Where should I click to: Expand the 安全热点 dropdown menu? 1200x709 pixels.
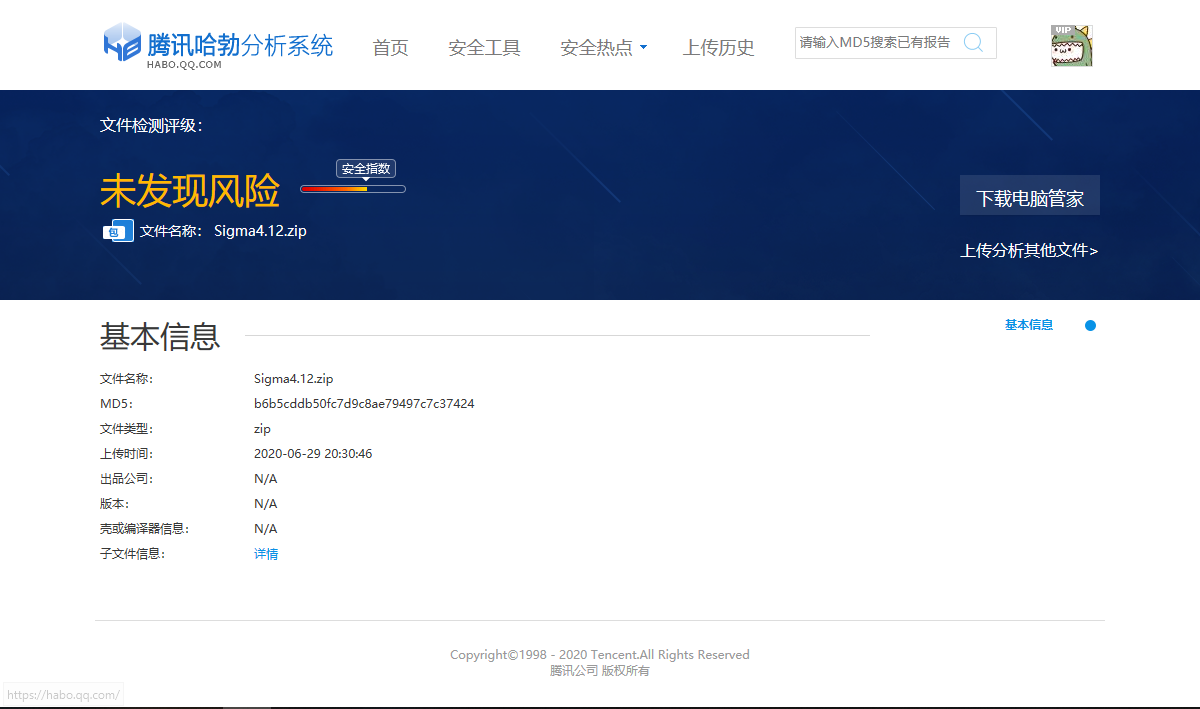tap(596, 48)
